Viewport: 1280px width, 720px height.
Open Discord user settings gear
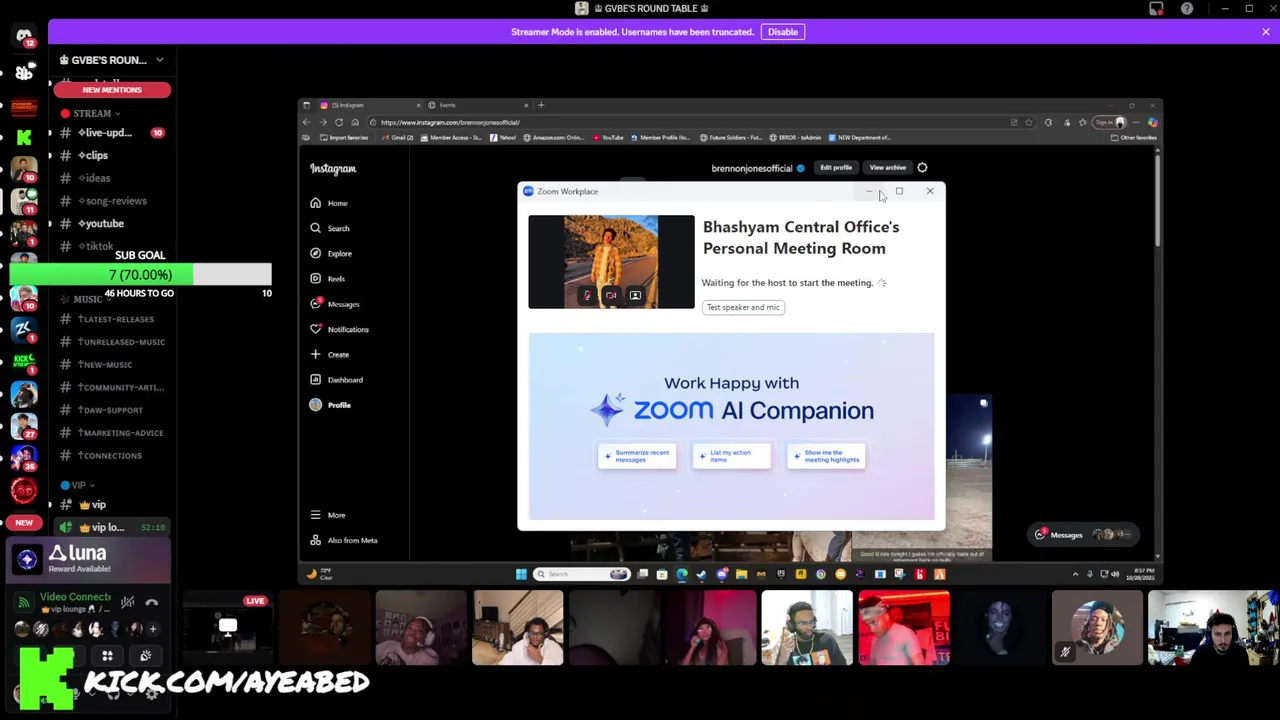pos(152,694)
